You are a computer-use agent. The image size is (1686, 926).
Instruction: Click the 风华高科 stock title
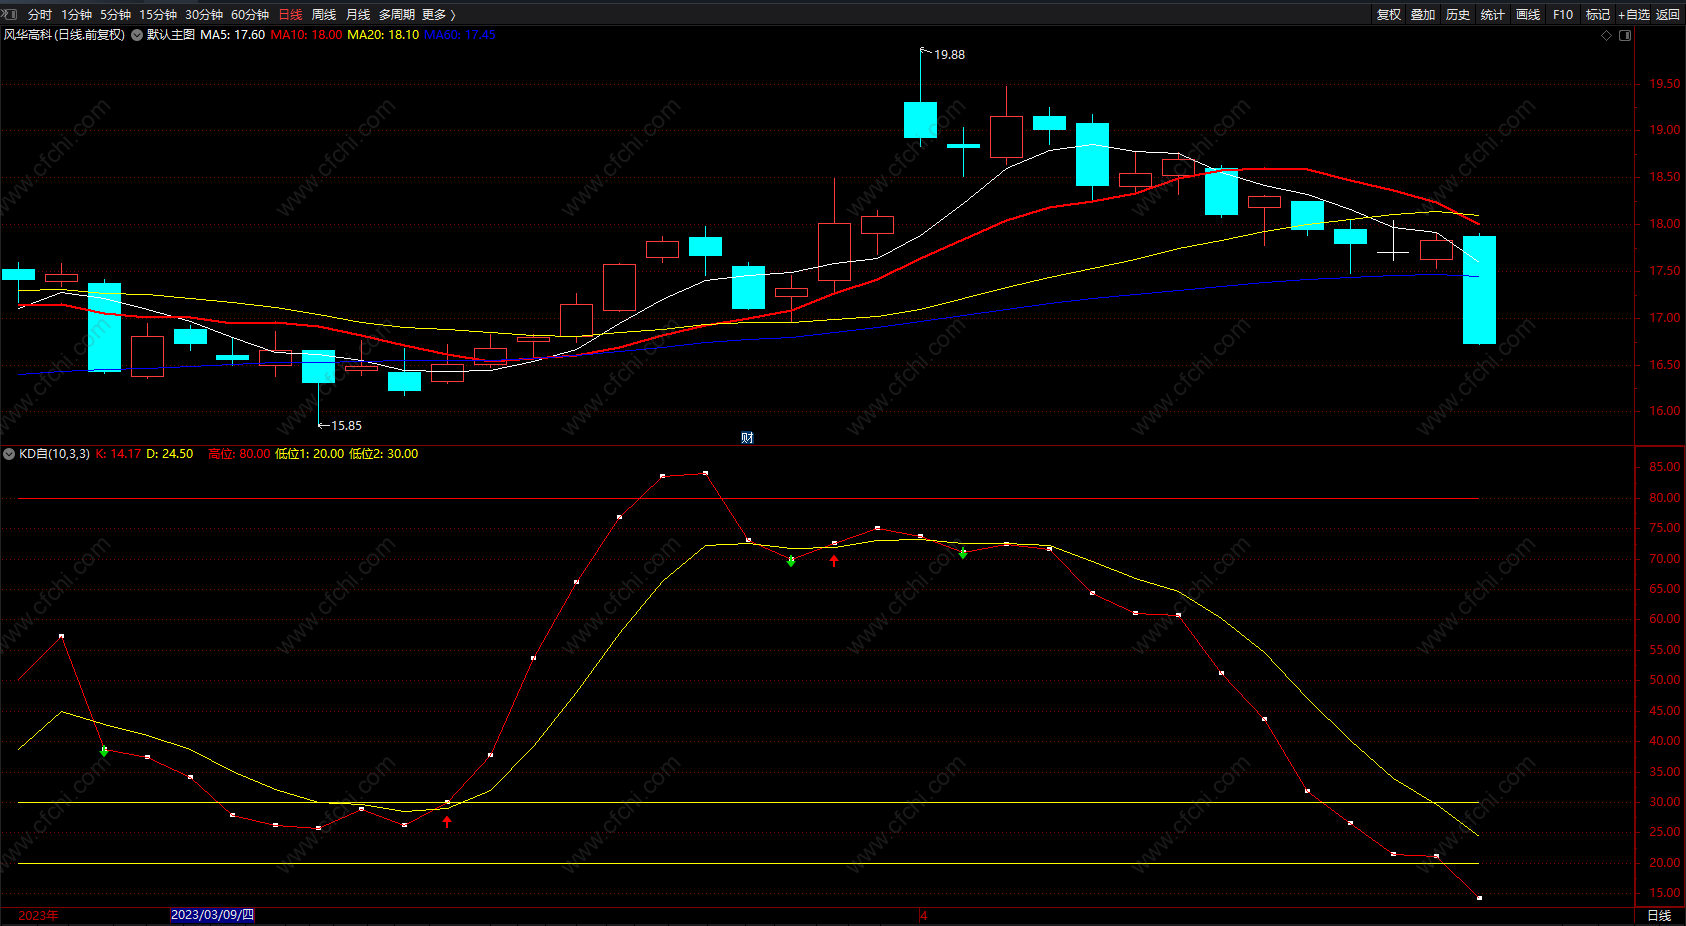pos(64,35)
